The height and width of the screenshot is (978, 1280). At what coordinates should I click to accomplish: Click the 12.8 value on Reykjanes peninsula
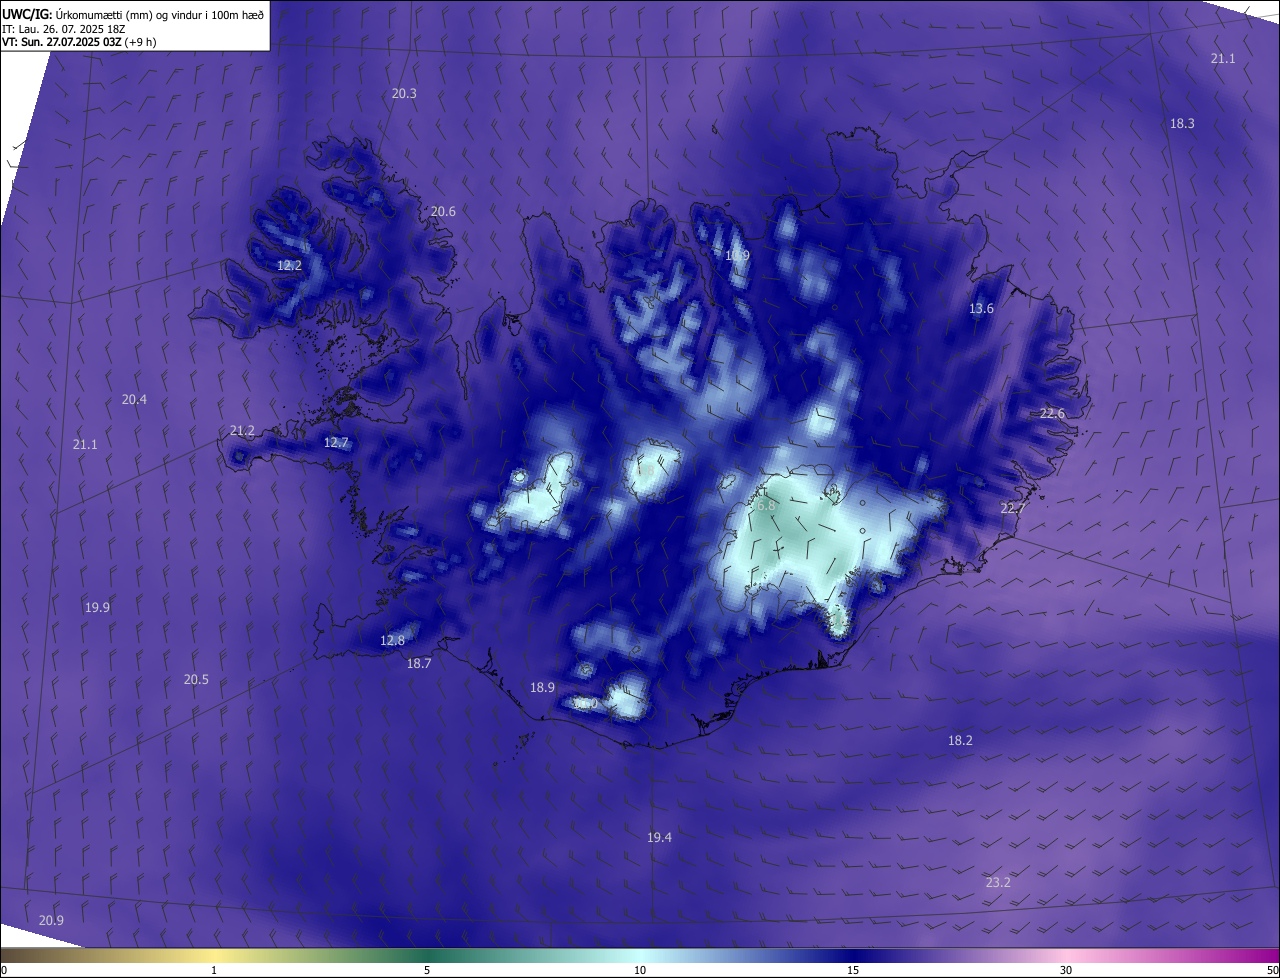(392, 640)
